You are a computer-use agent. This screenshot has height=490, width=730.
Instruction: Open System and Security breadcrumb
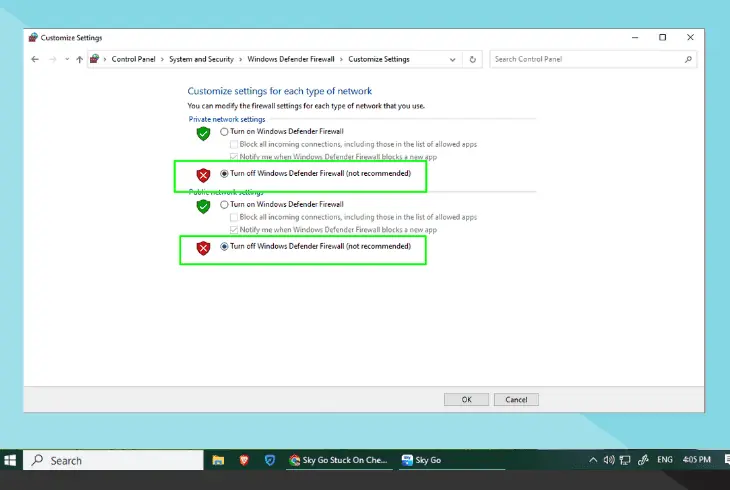(201, 59)
